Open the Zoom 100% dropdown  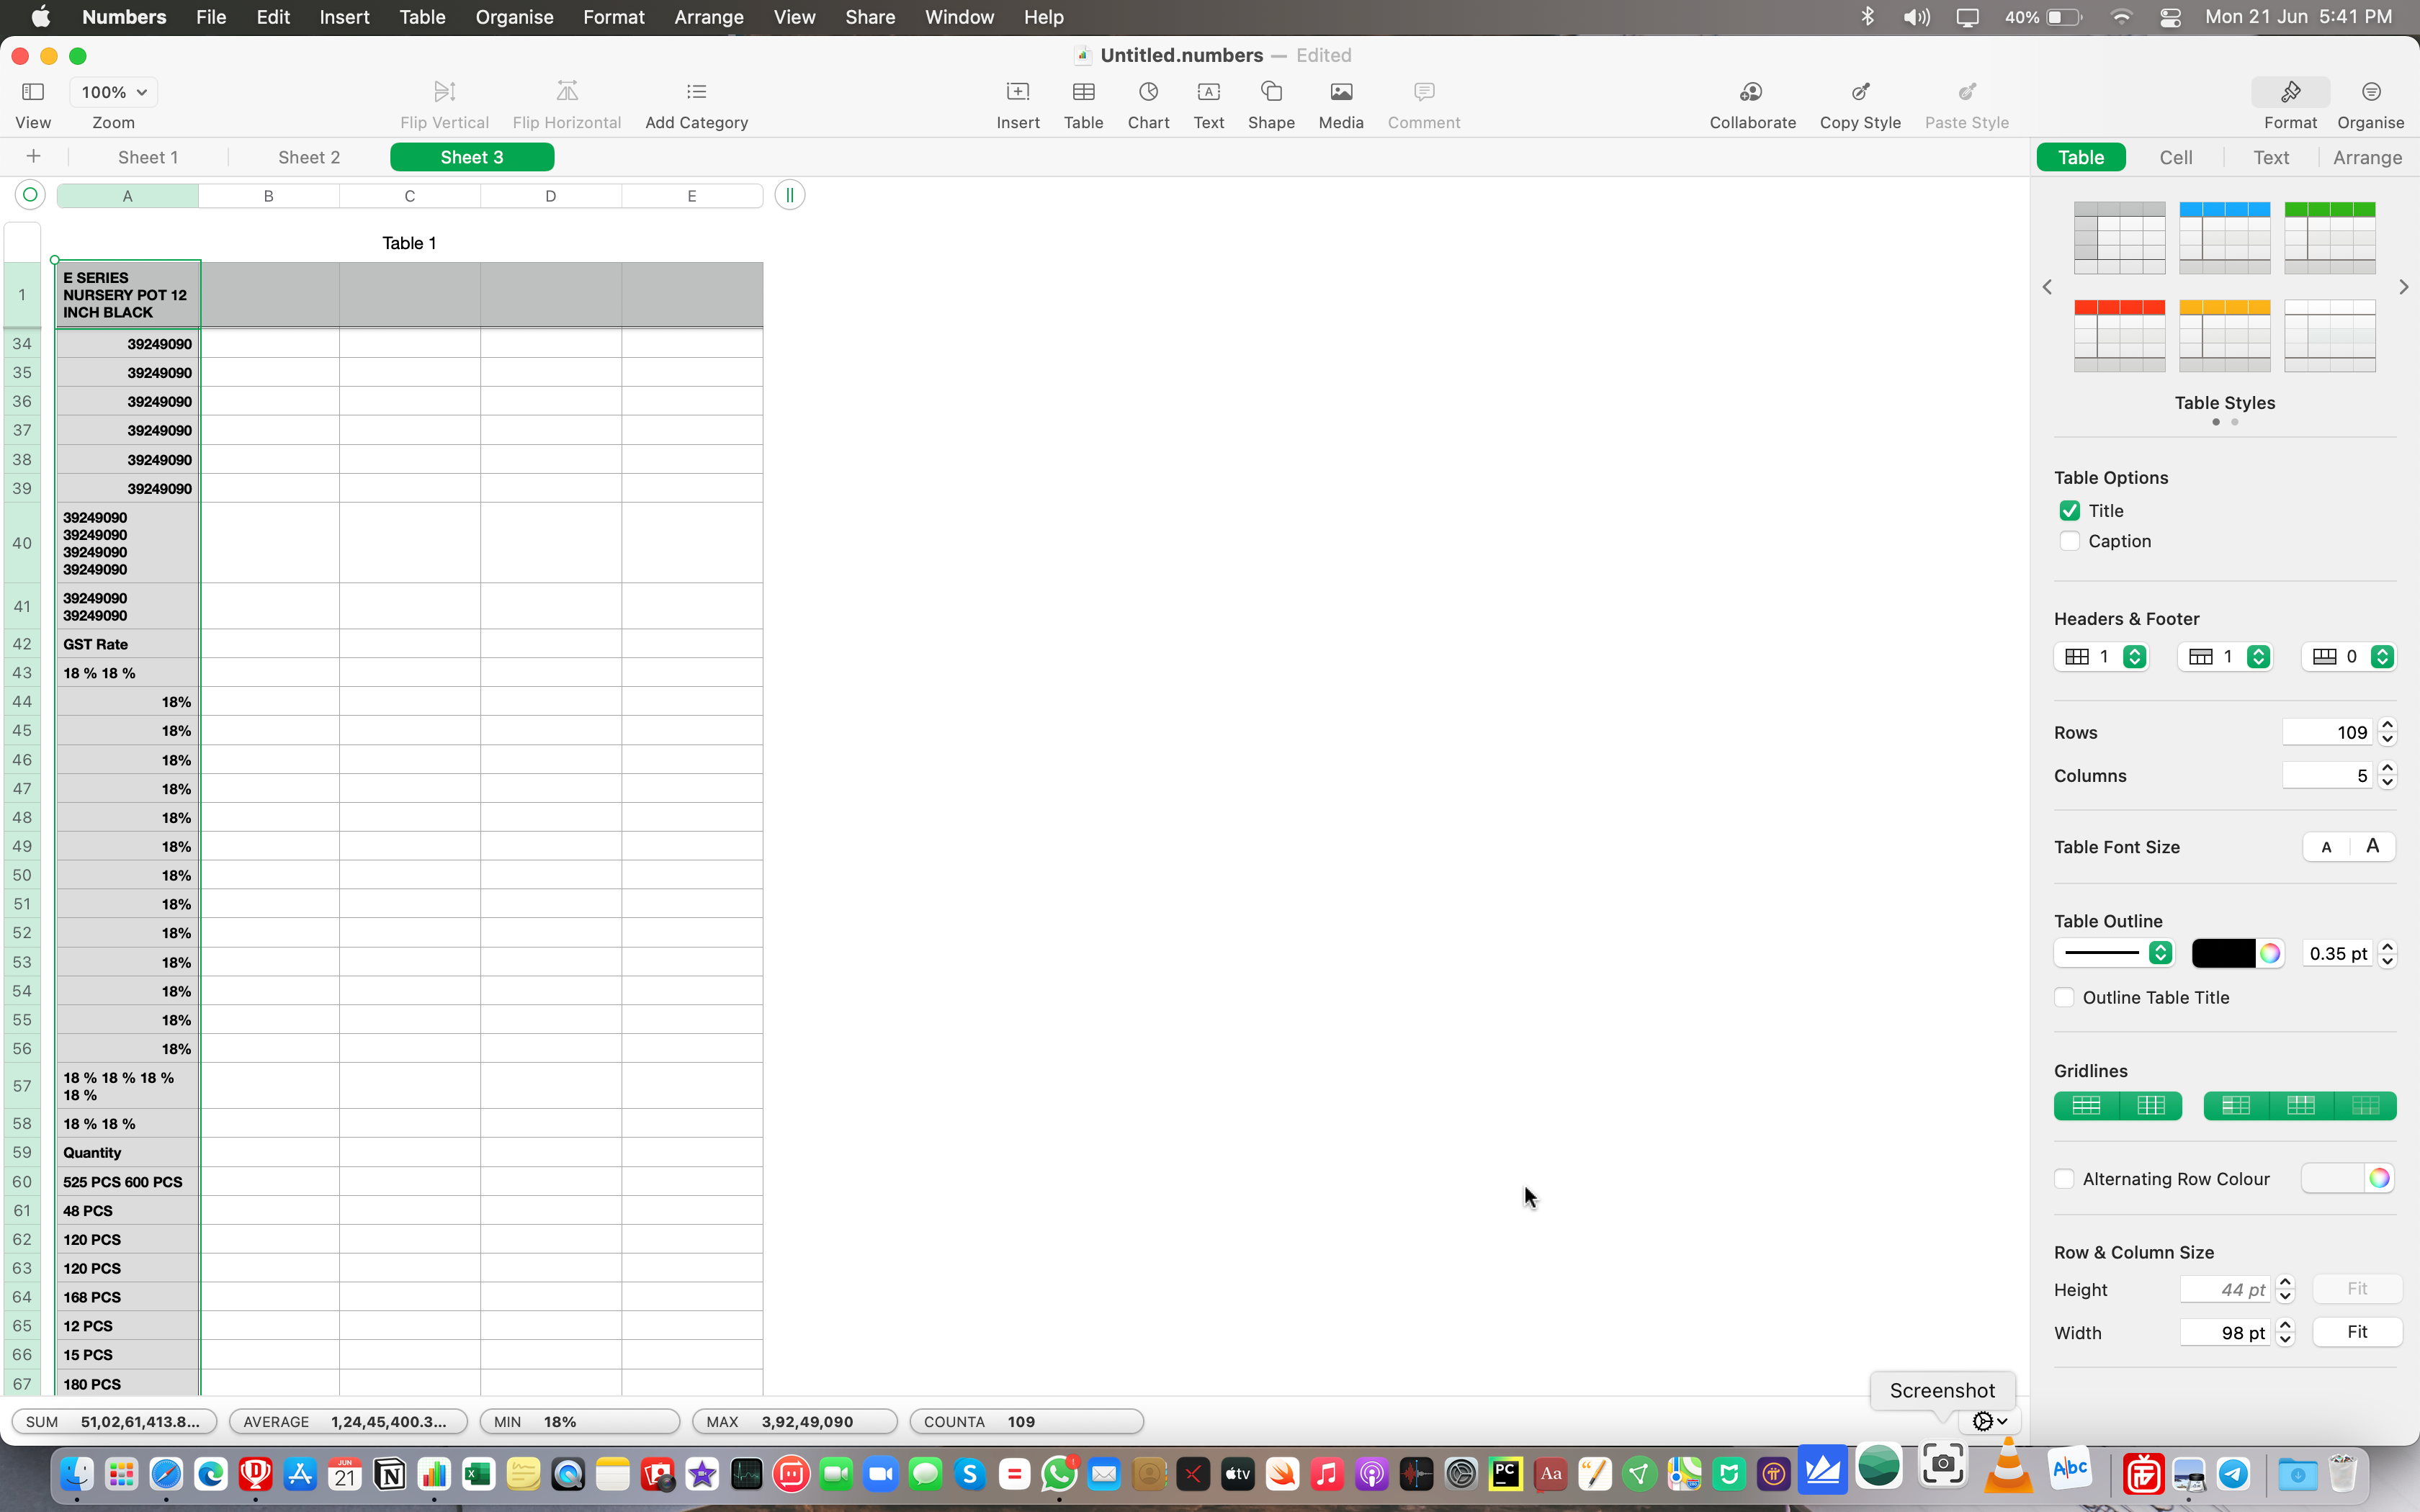tap(114, 92)
